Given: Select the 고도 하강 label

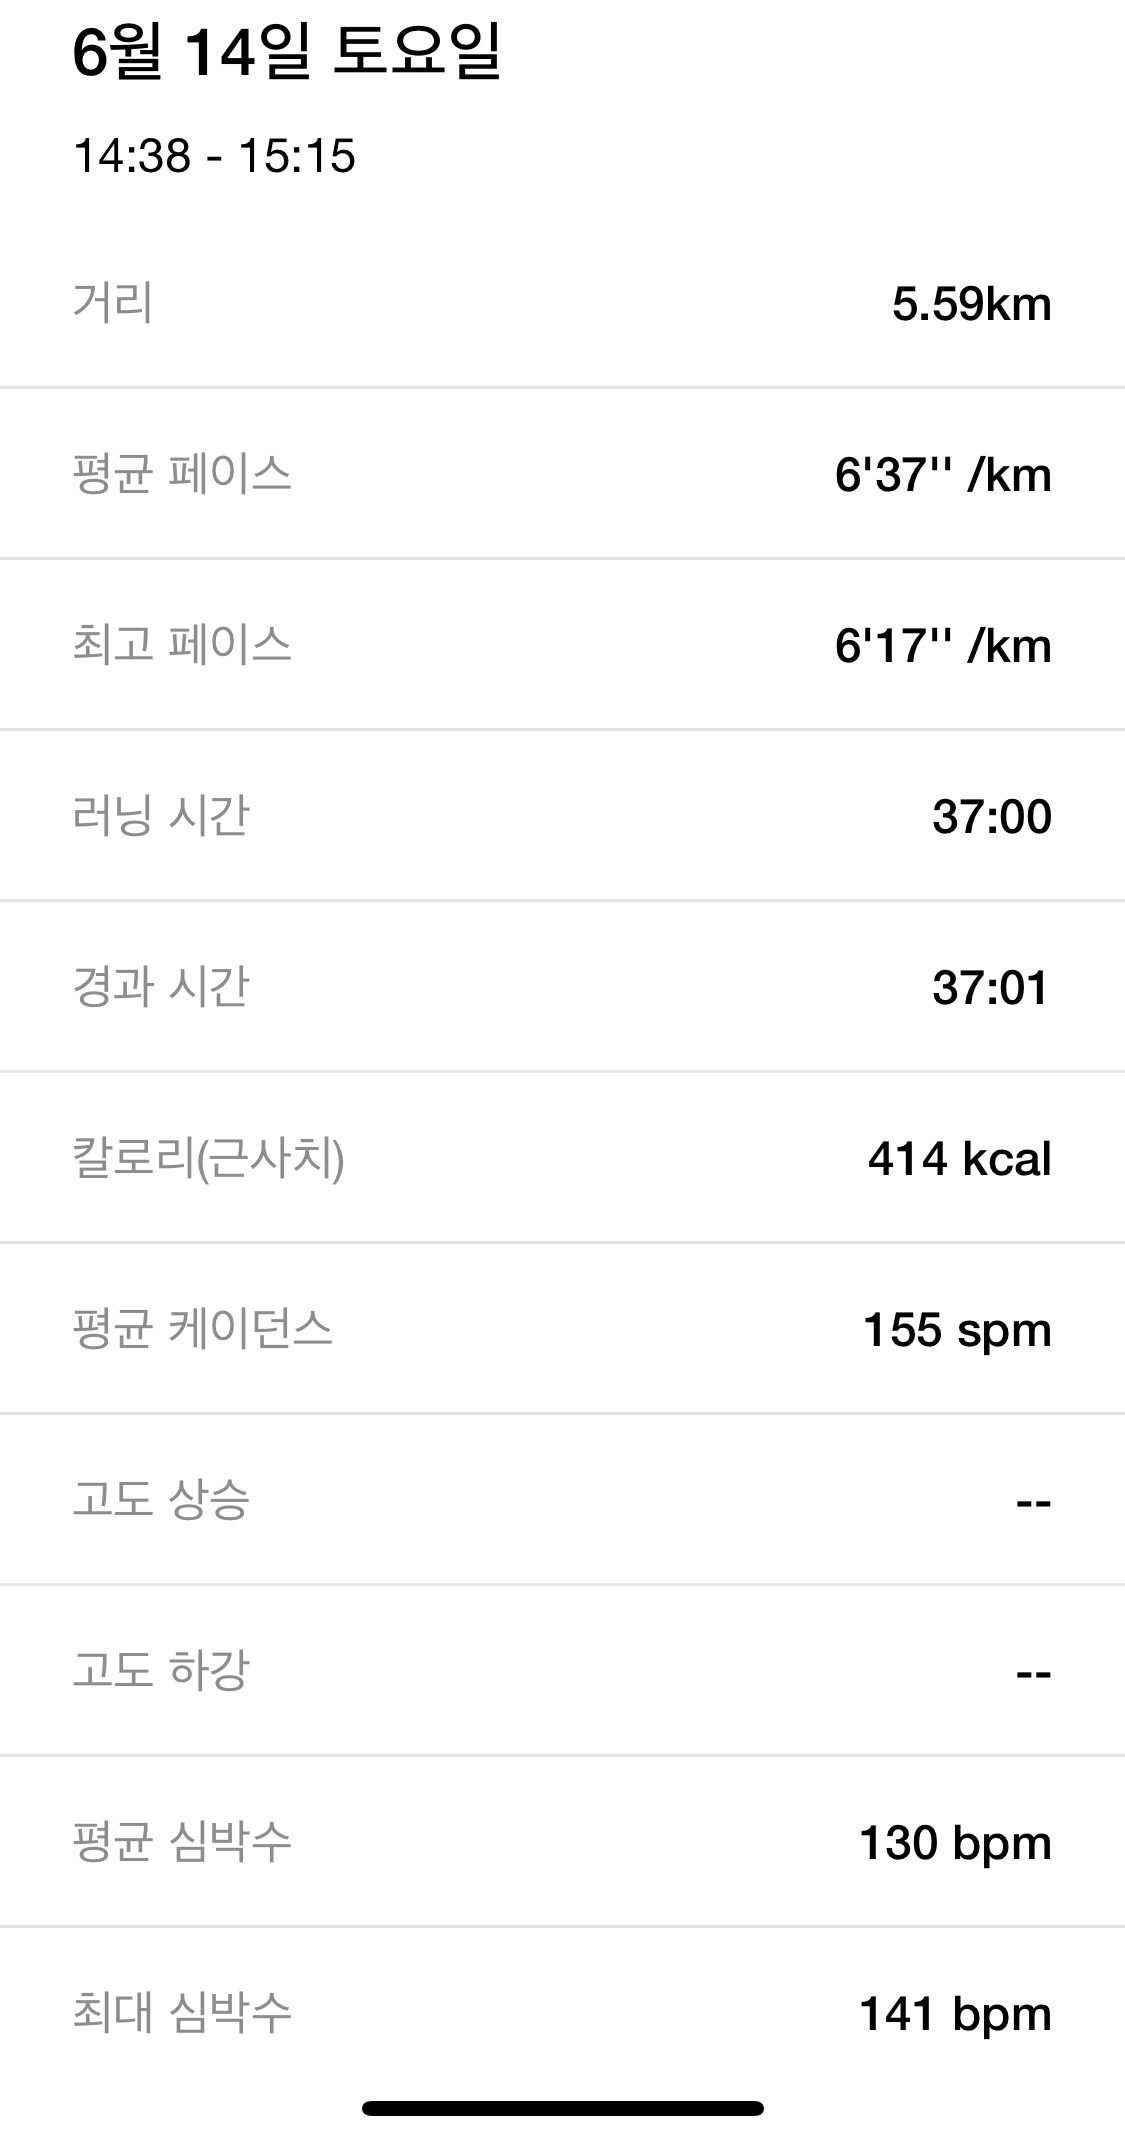Looking at the screenshot, I should [160, 1671].
